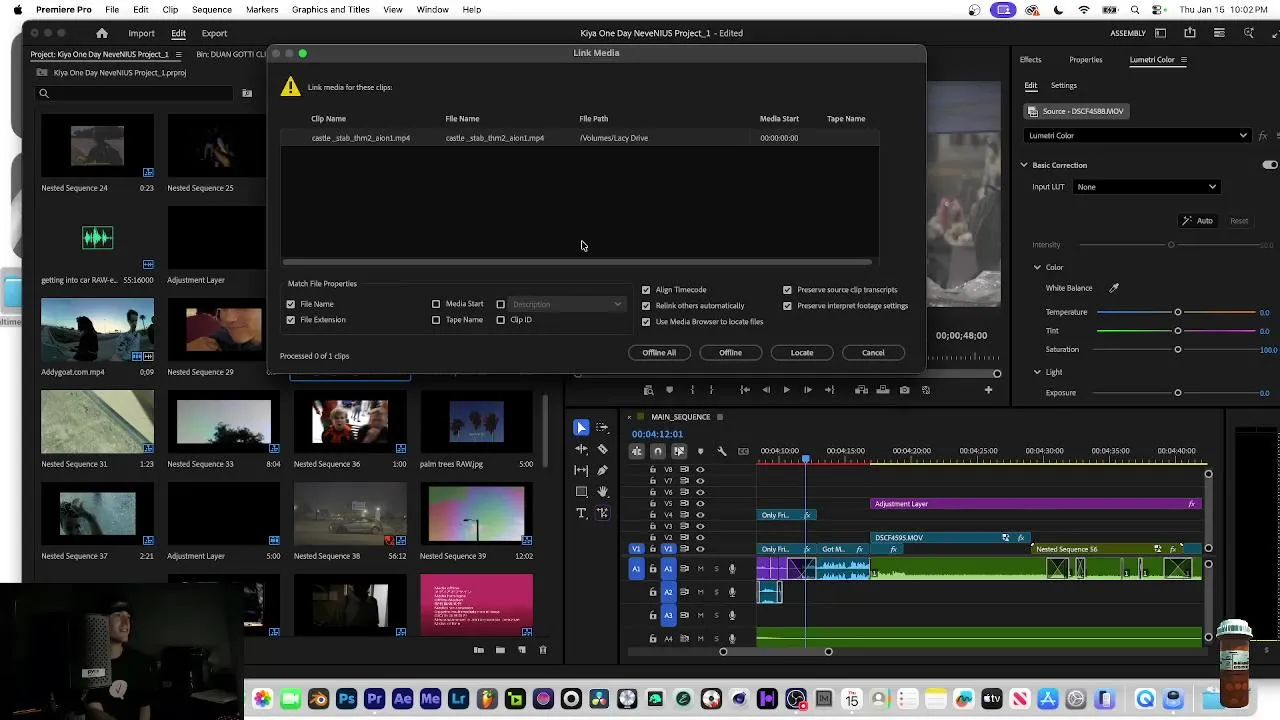Select the Razor tool

click(x=602, y=449)
